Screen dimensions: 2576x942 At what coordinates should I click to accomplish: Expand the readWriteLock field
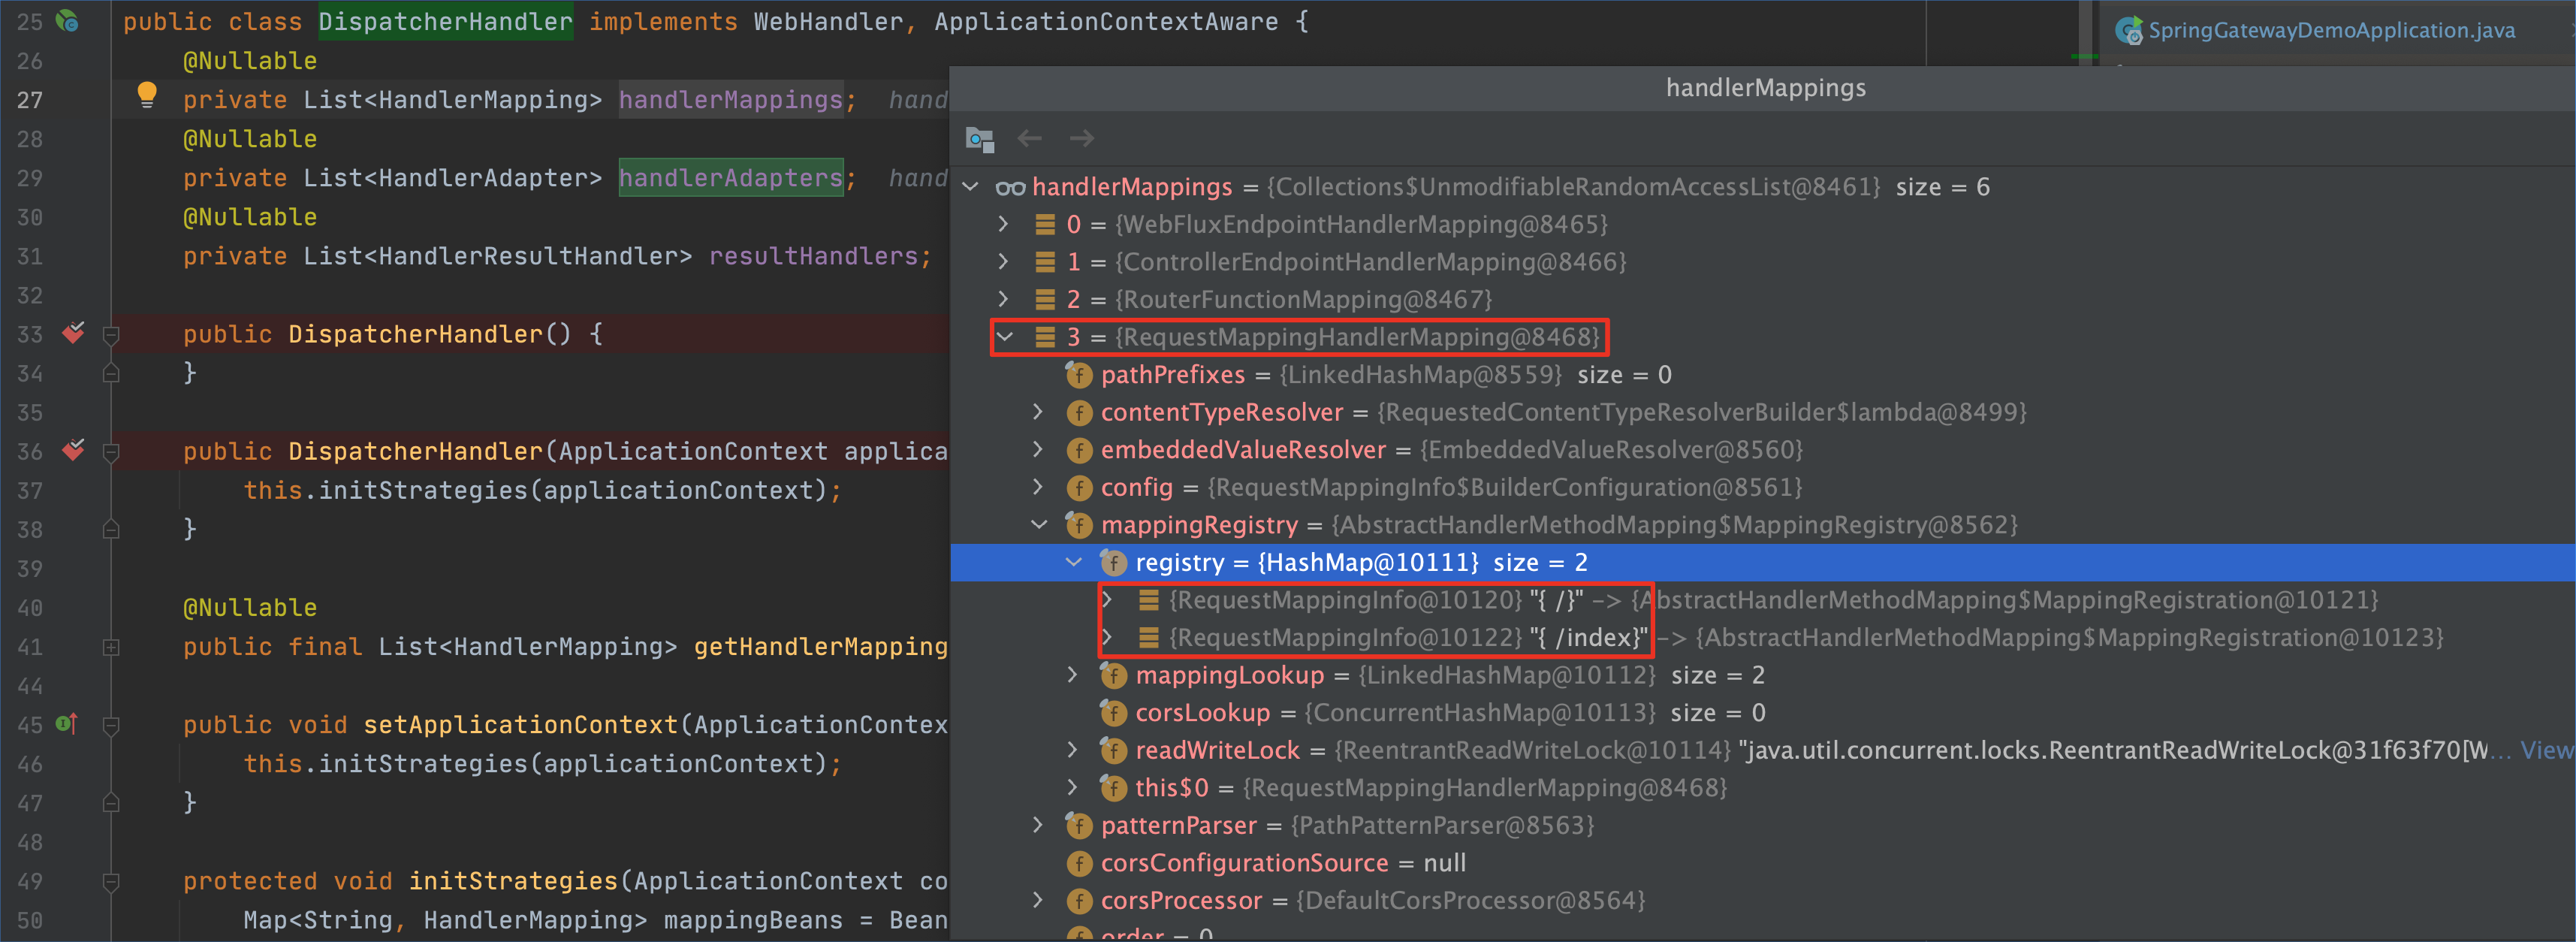pyautogui.click(x=1072, y=750)
